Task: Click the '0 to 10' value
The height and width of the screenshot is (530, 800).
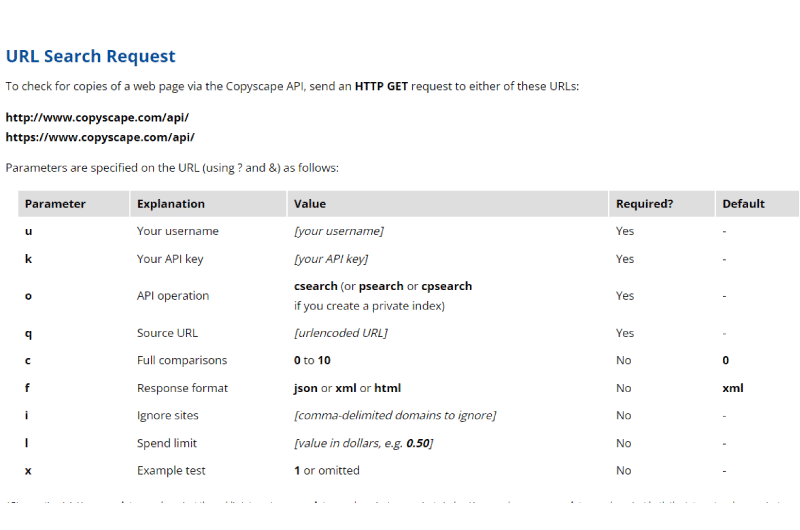Action: point(312,360)
